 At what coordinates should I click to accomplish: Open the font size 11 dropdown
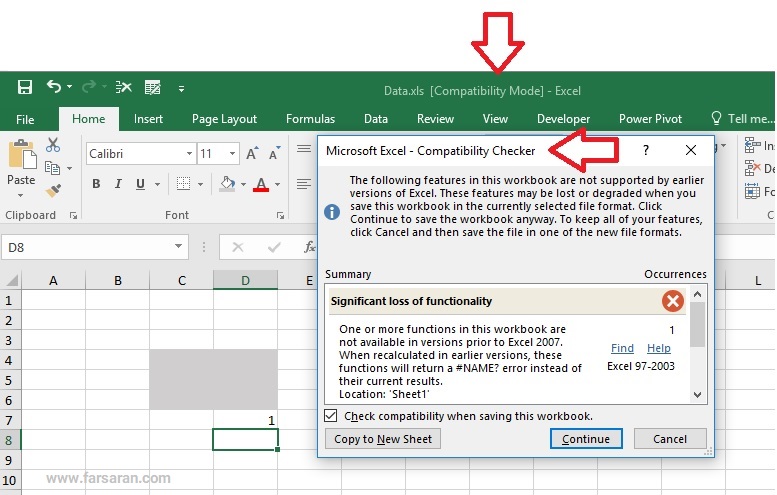[x=232, y=154]
